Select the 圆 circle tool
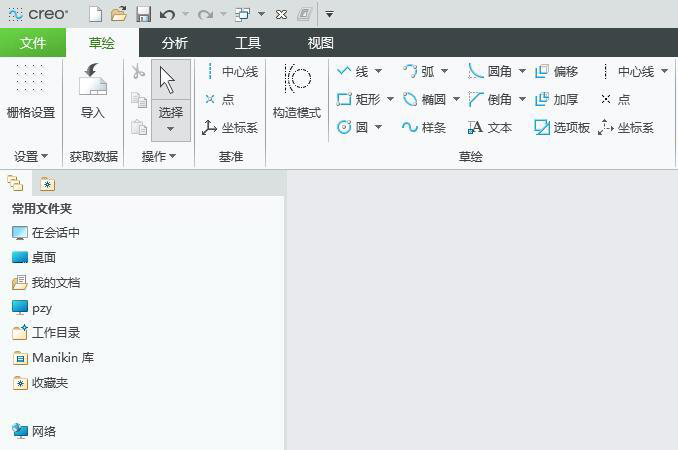Image resolution: width=678 pixels, height=450 pixels. (x=352, y=127)
